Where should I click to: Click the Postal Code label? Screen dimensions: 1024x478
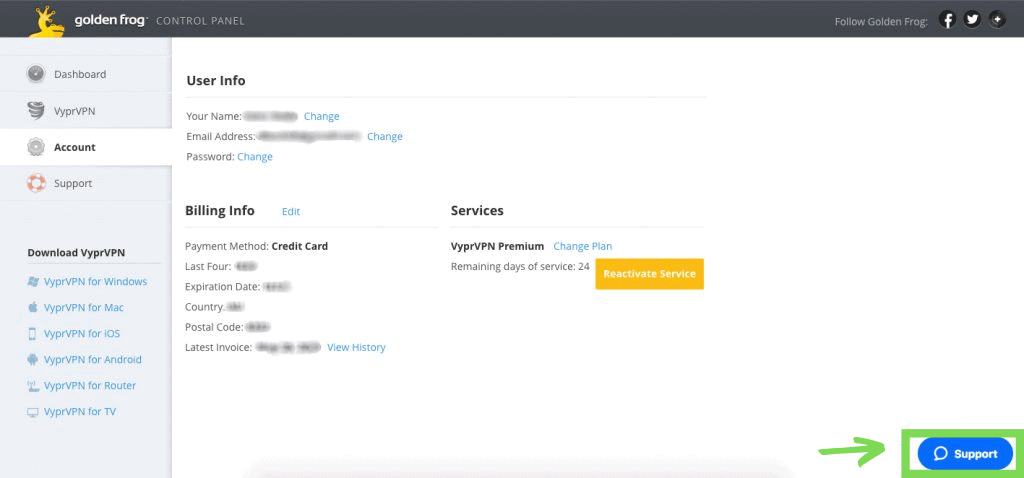(215, 327)
